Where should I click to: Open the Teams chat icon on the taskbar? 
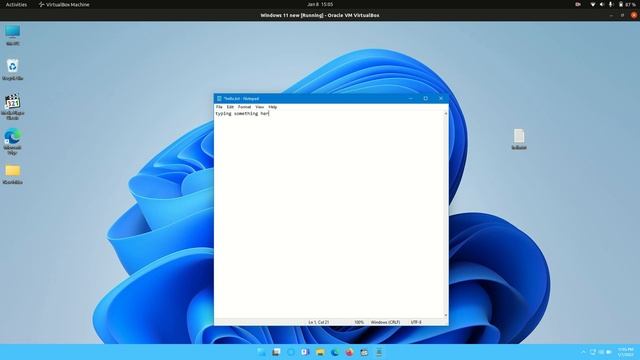[x=305, y=352]
